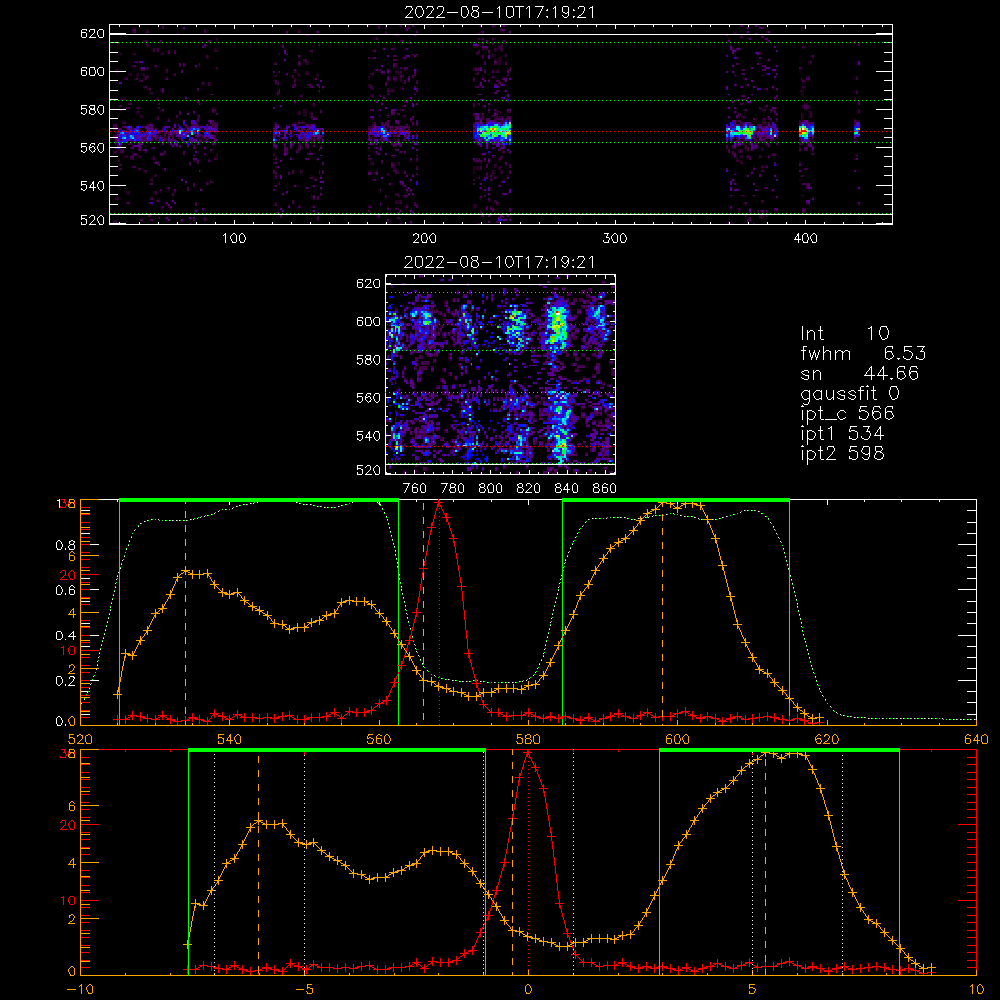Click x-axis label 520 on the third plot
The height and width of the screenshot is (1000, 1000).
click(x=80, y=739)
